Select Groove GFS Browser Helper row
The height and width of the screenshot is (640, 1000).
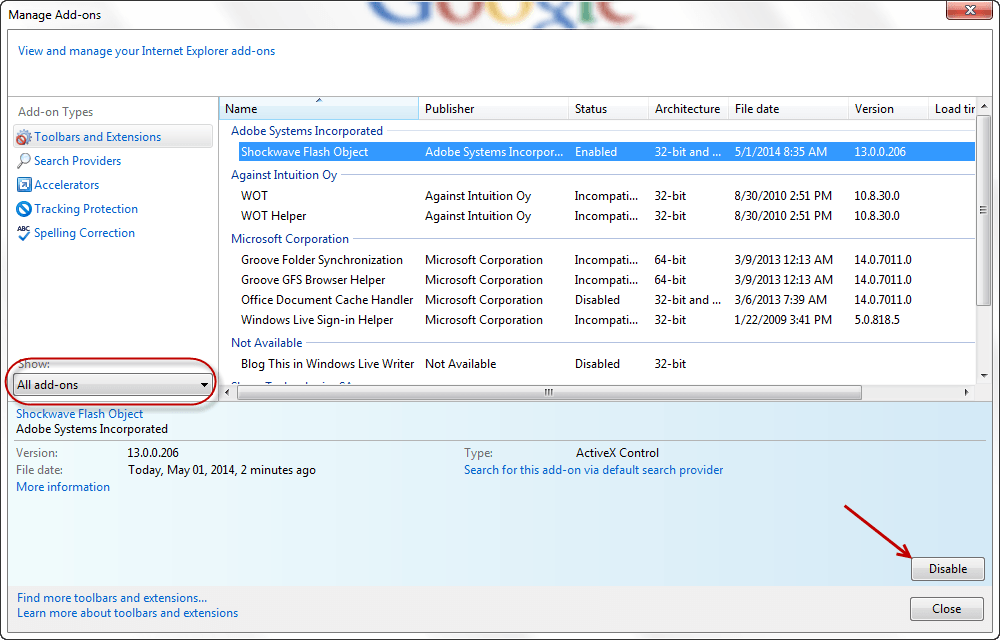pos(607,280)
